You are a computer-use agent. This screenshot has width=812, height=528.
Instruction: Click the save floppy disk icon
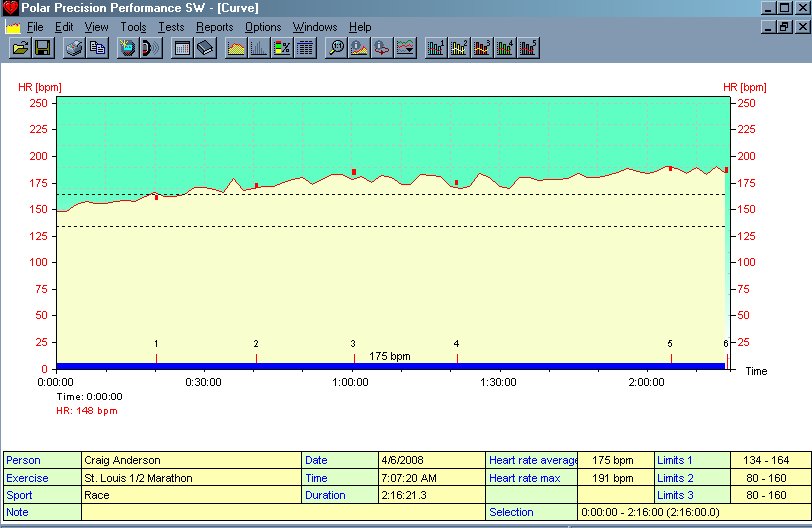(43, 48)
